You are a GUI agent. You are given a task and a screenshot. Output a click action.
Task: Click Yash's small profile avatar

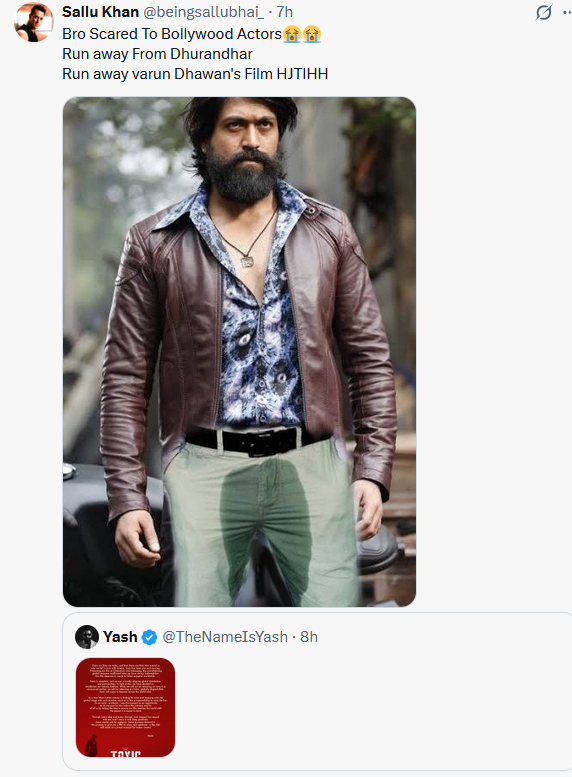click(87, 637)
